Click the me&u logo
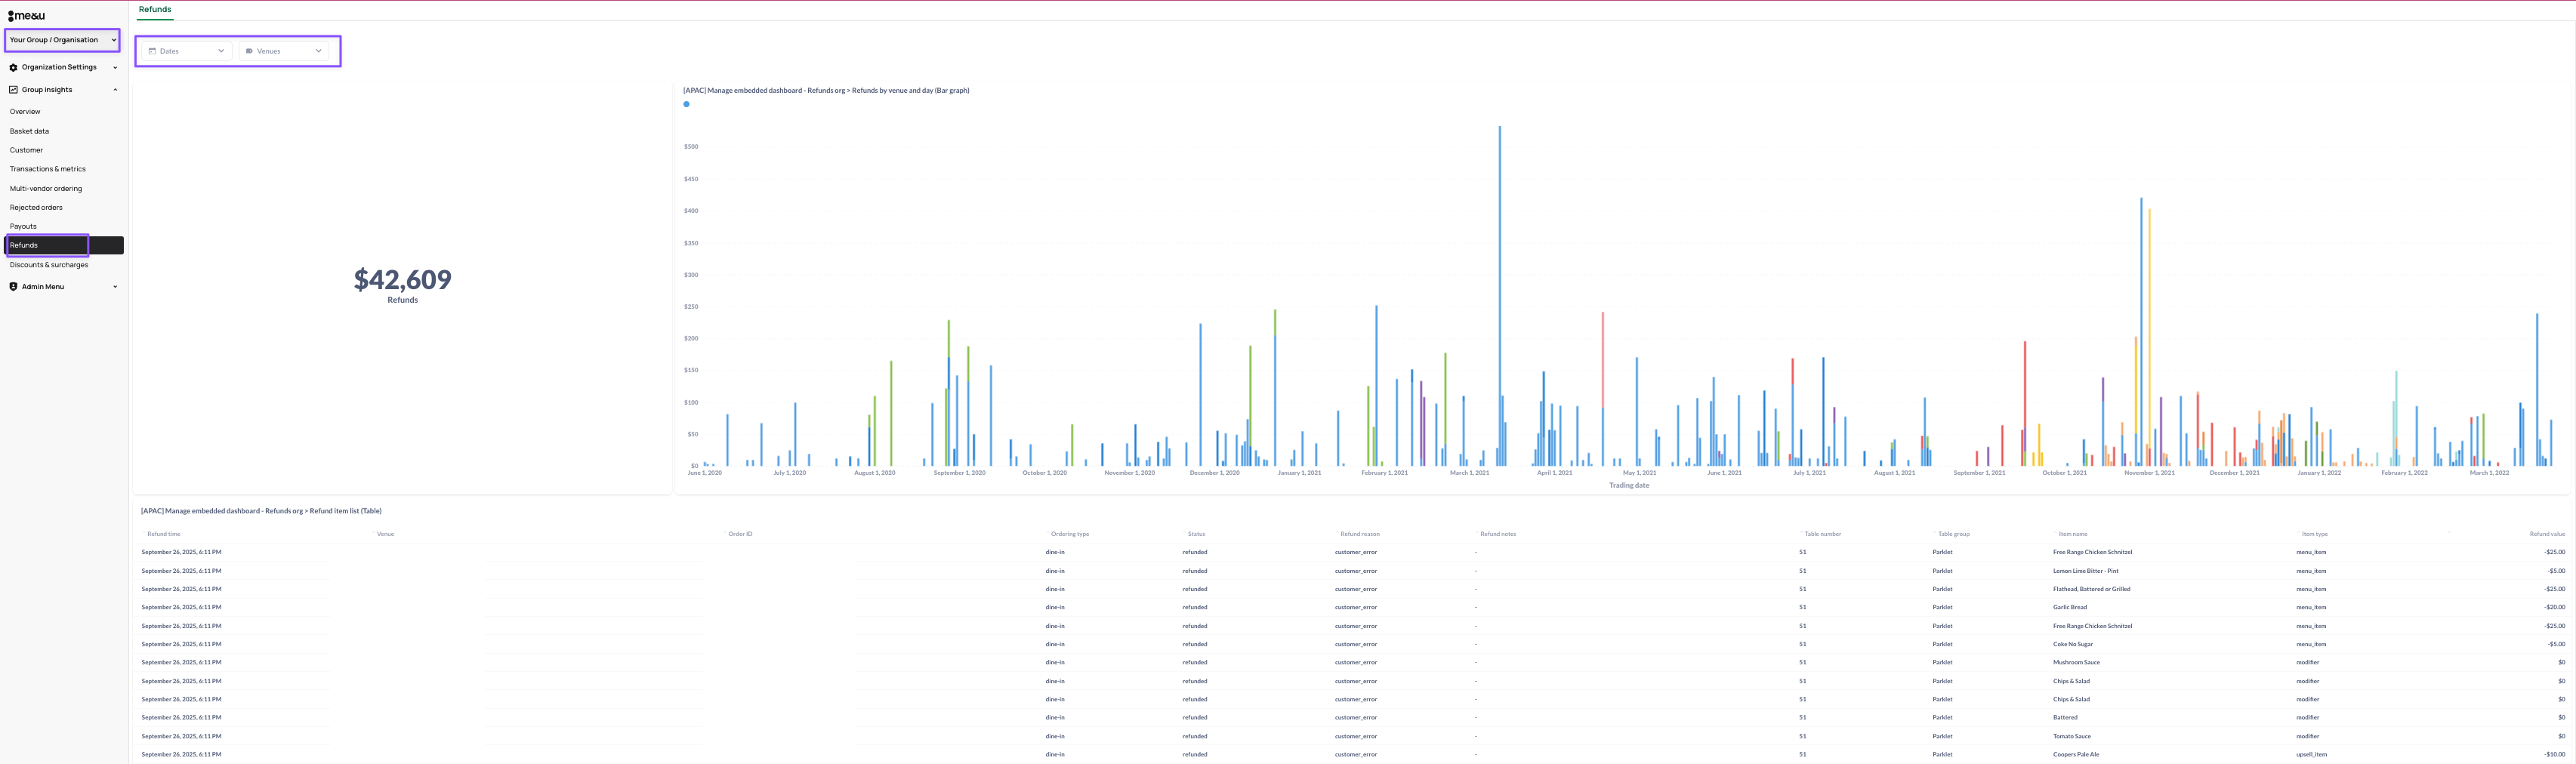2576x764 pixels. (26, 16)
